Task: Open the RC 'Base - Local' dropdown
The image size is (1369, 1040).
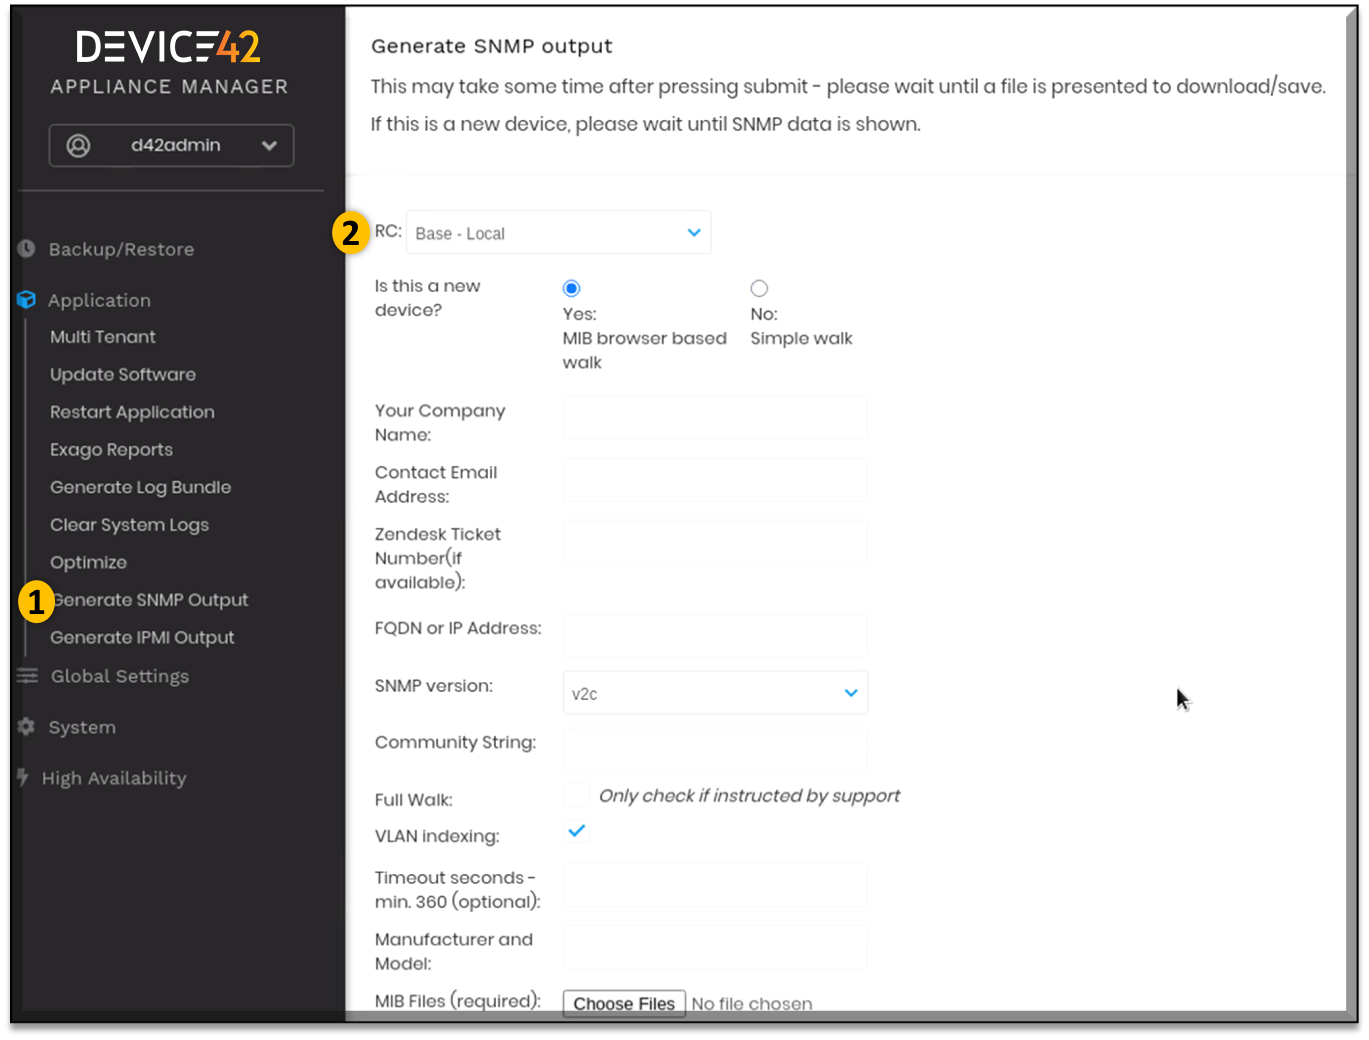Action: tap(558, 232)
